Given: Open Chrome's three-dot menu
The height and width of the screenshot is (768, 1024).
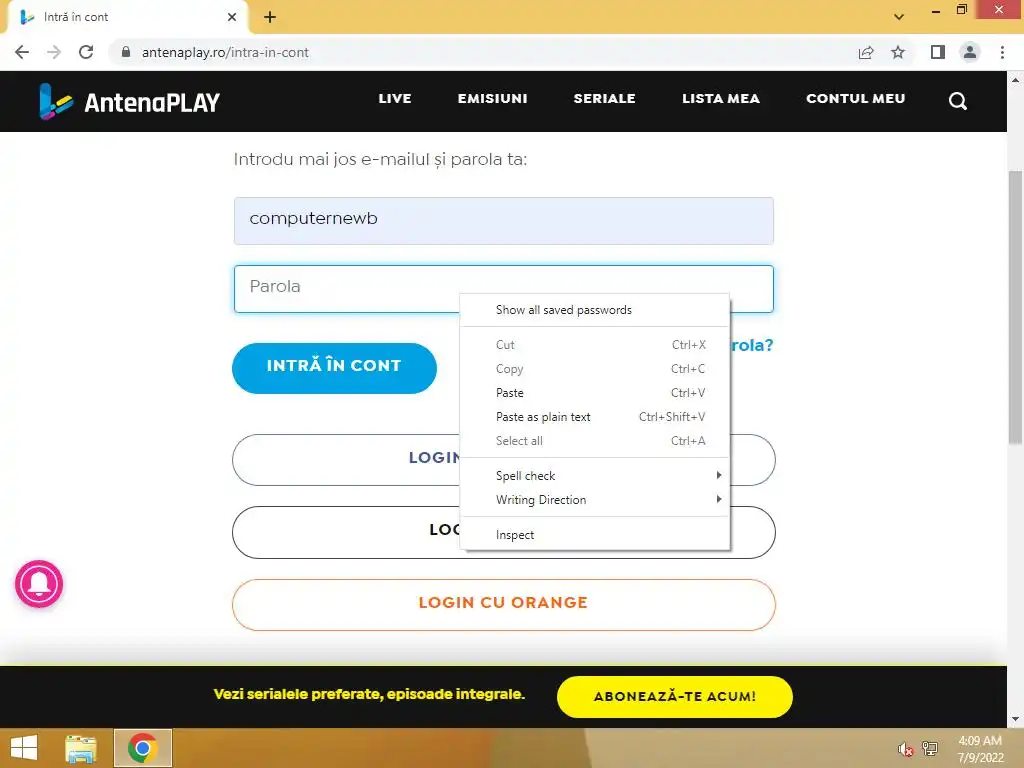Looking at the screenshot, I should [x=1002, y=52].
